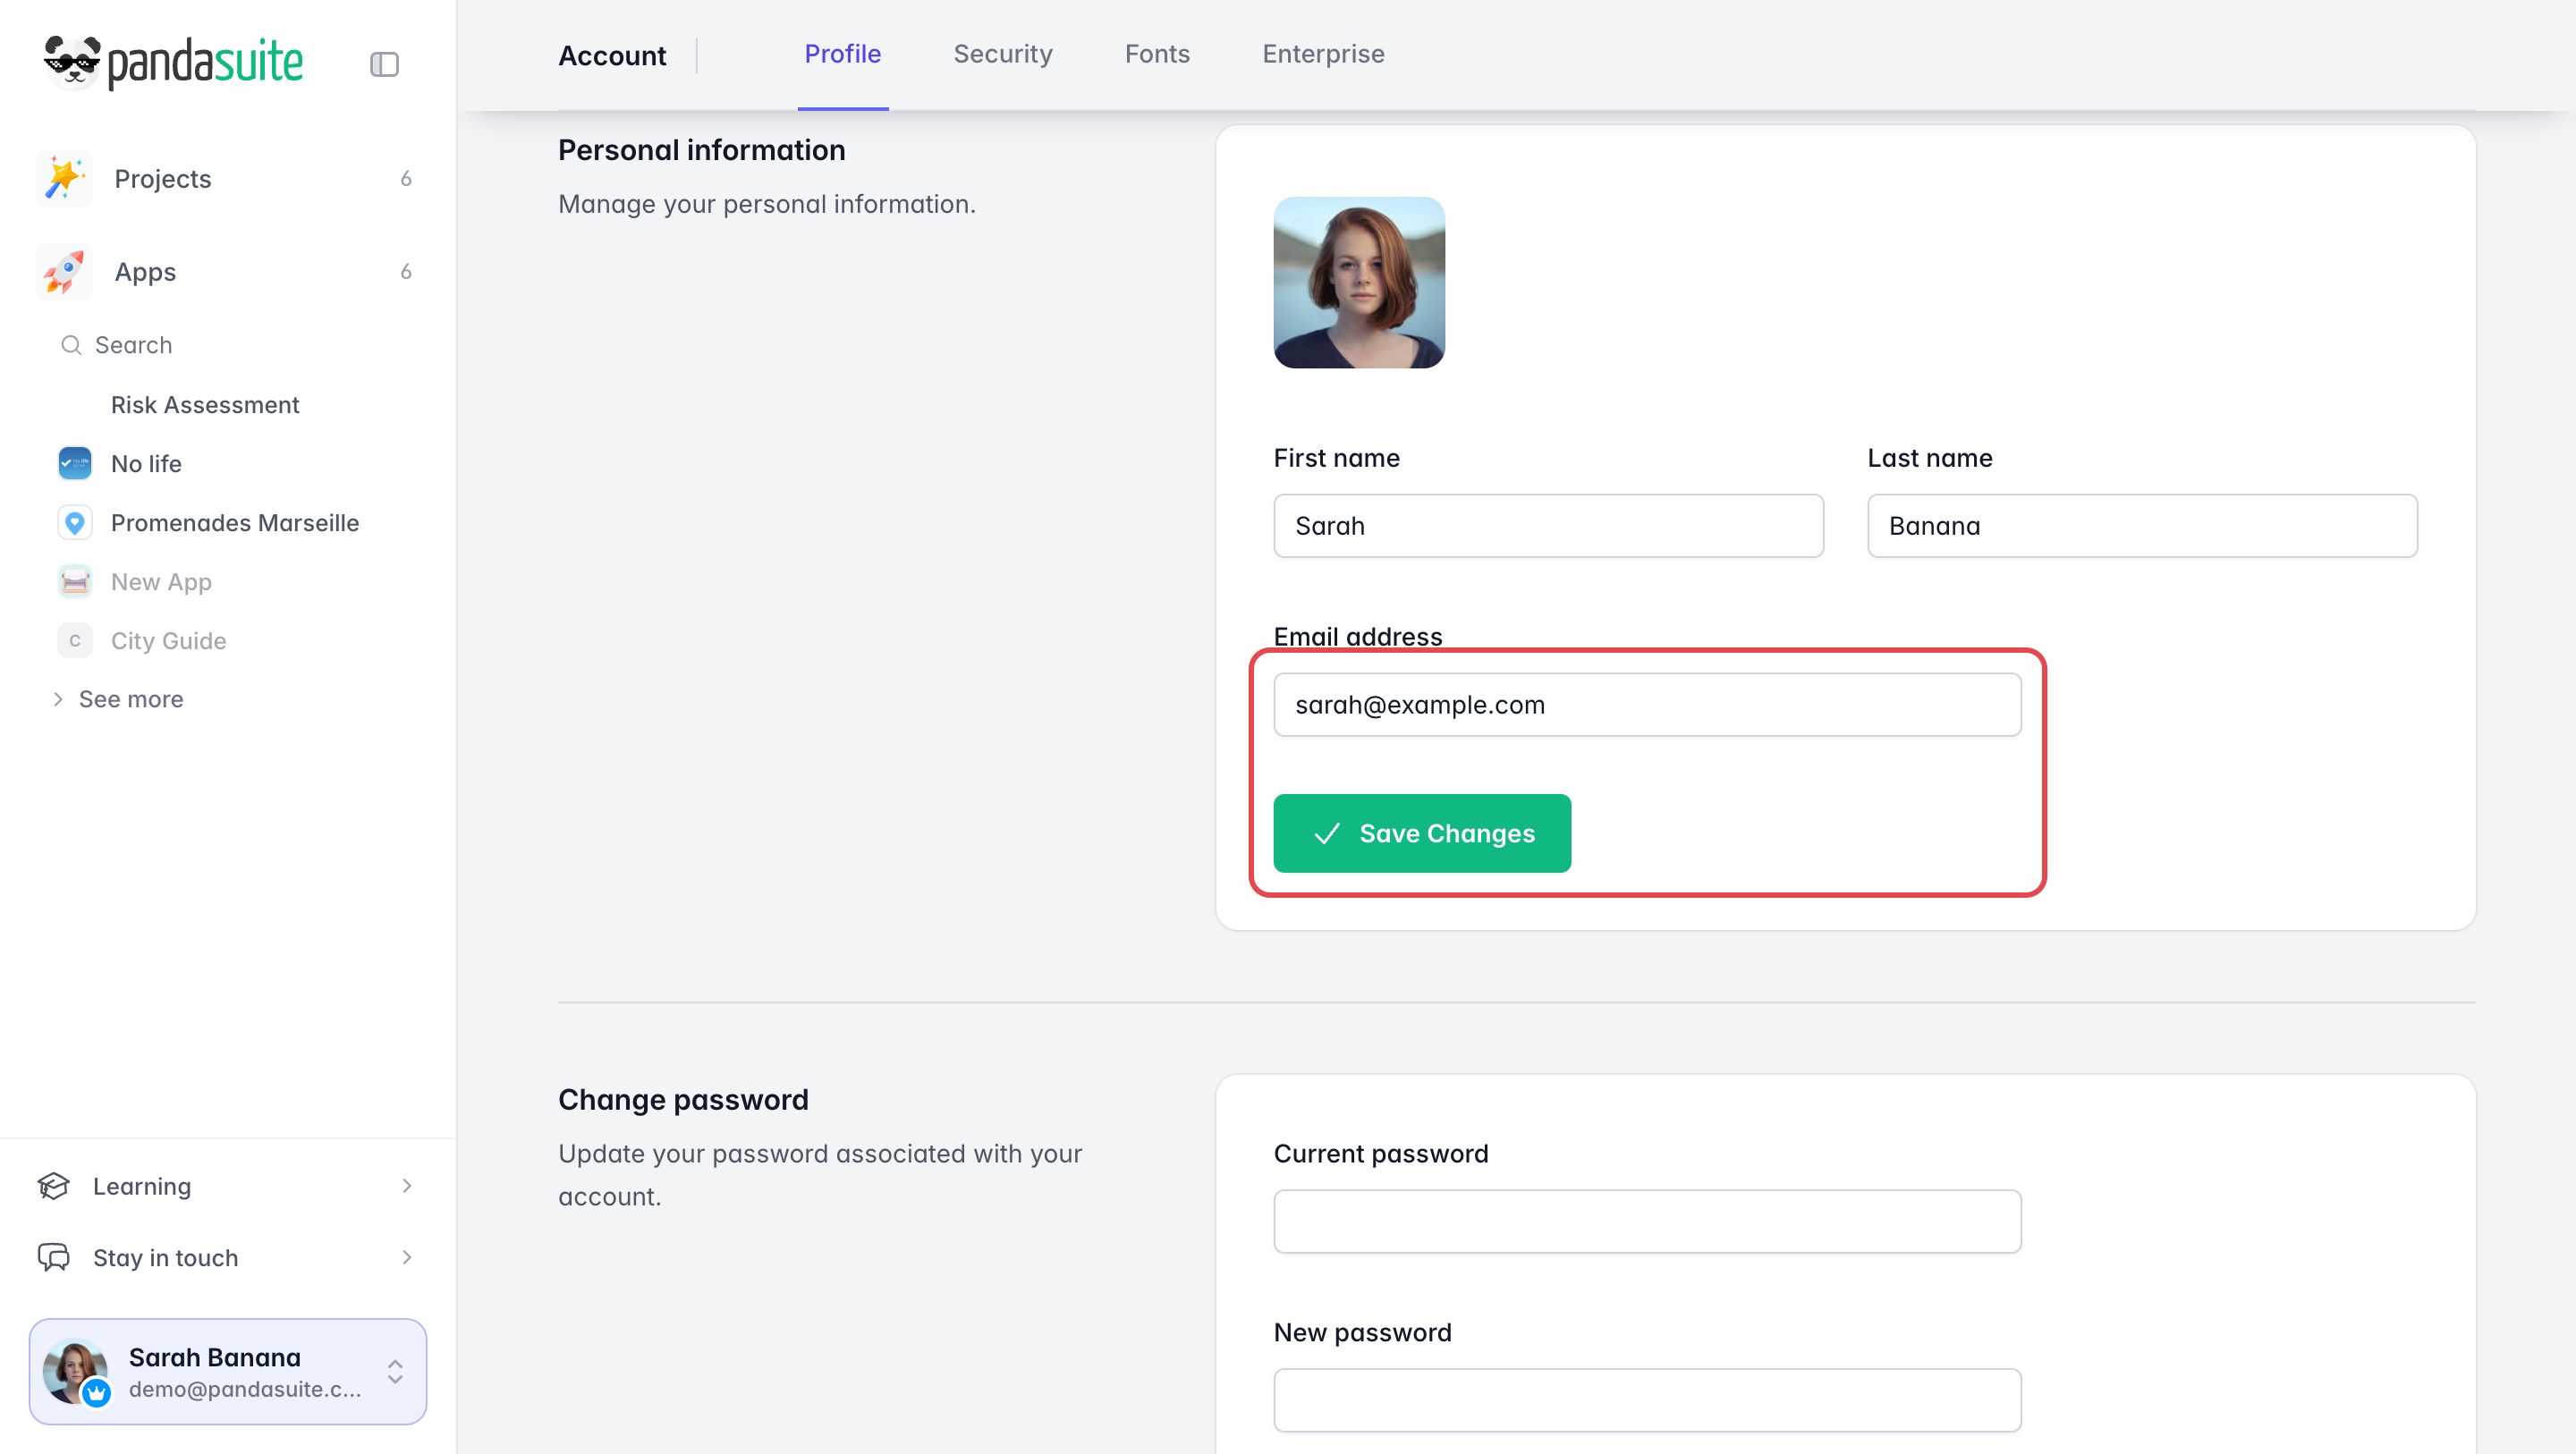
Task: Click the Learning graduation cap icon
Action: click(x=54, y=1186)
